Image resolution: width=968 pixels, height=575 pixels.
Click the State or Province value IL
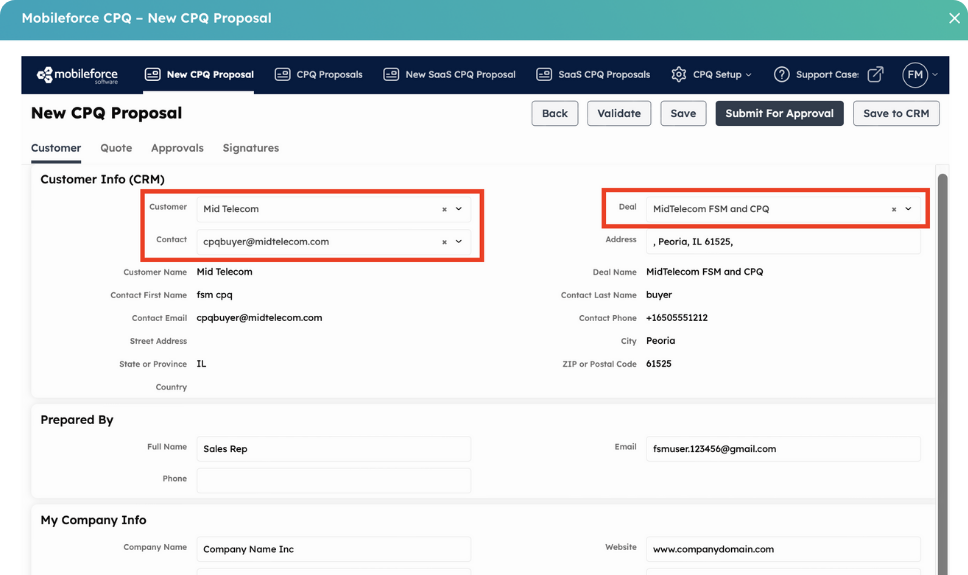pos(201,364)
